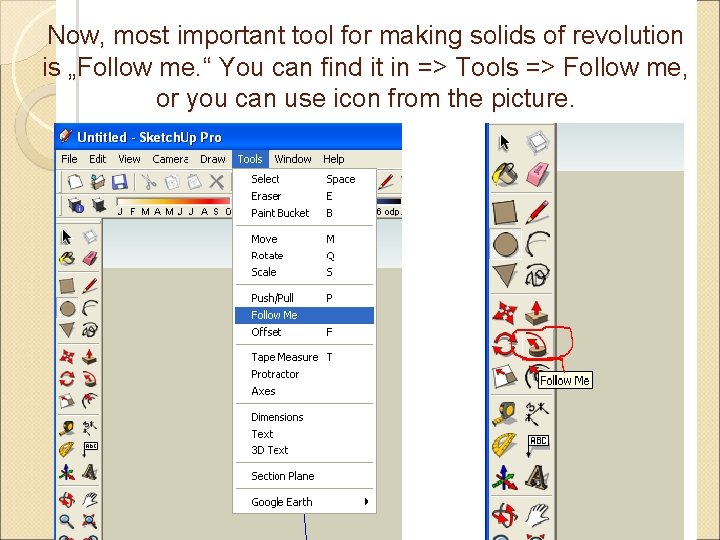720x540 pixels.
Task: Select the Circle tool in the small SketchUp window palette
Action: point(68,309)
